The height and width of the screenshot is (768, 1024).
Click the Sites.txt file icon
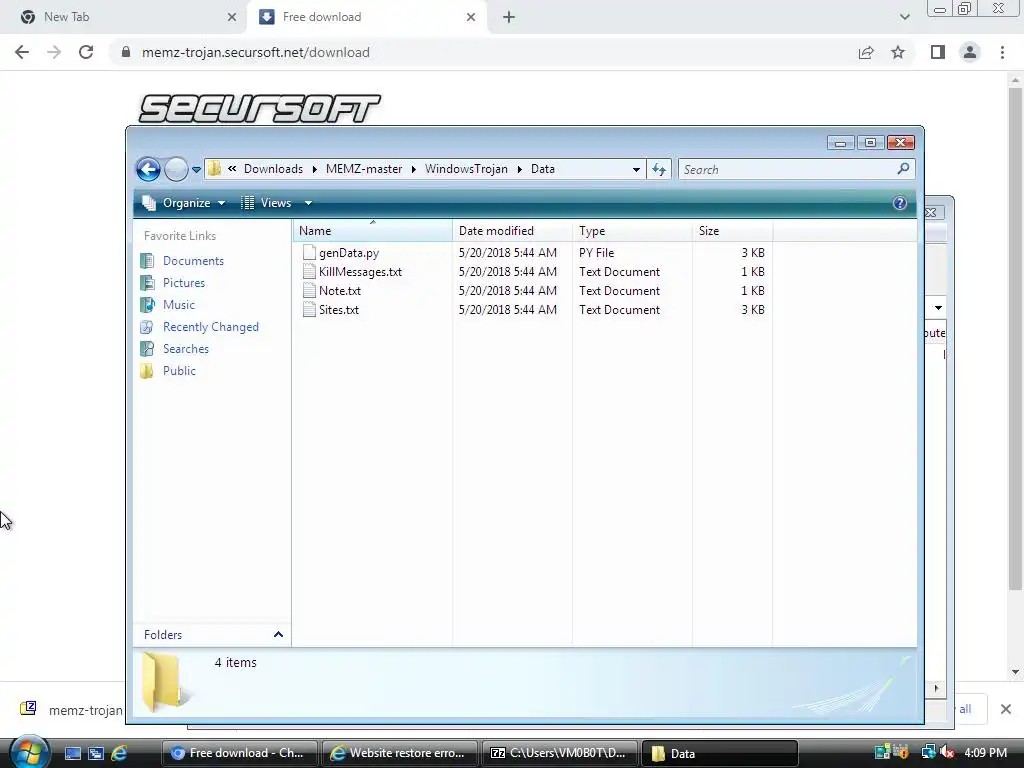pos(309,310)
